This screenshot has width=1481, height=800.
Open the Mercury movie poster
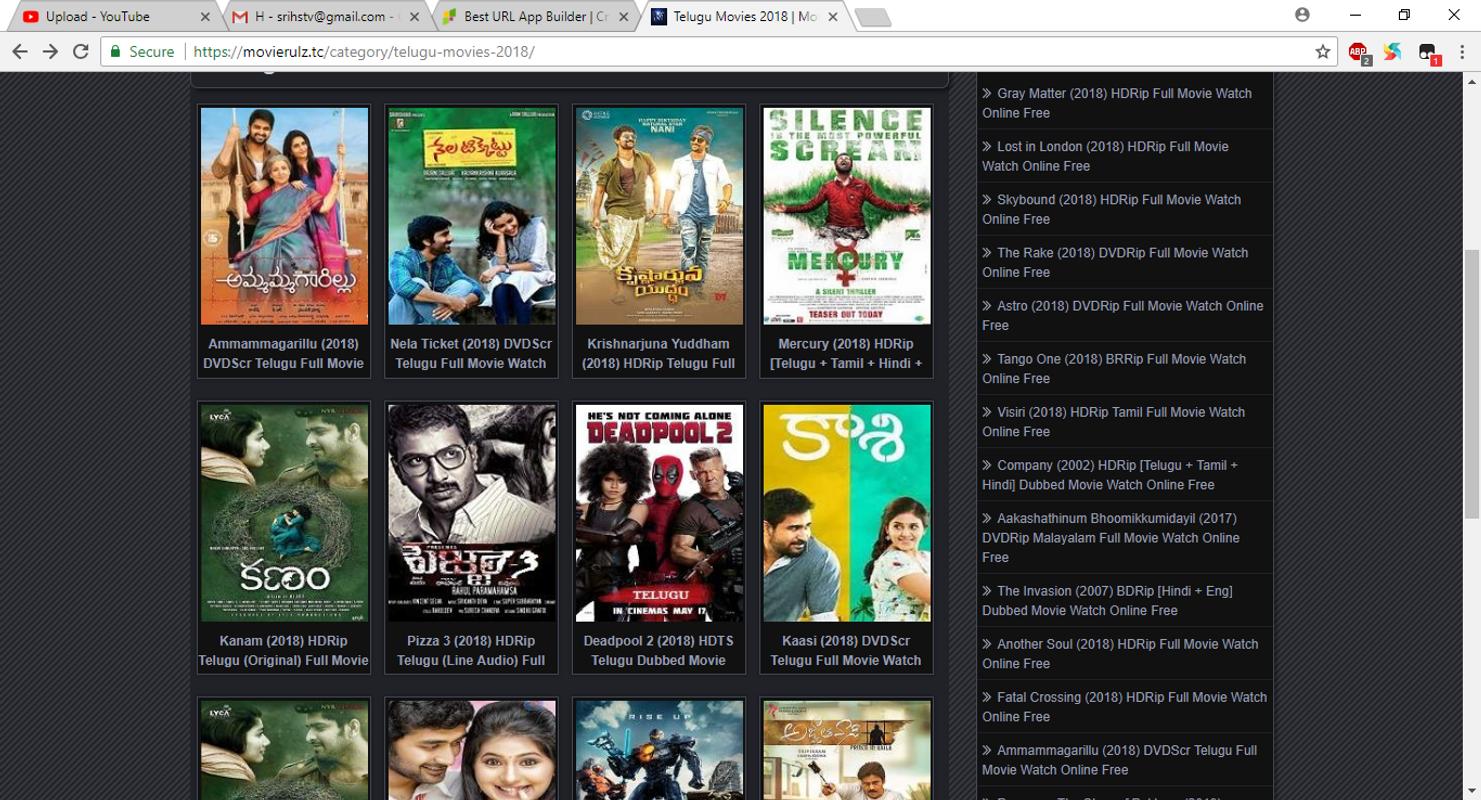(x=847, y=216)
